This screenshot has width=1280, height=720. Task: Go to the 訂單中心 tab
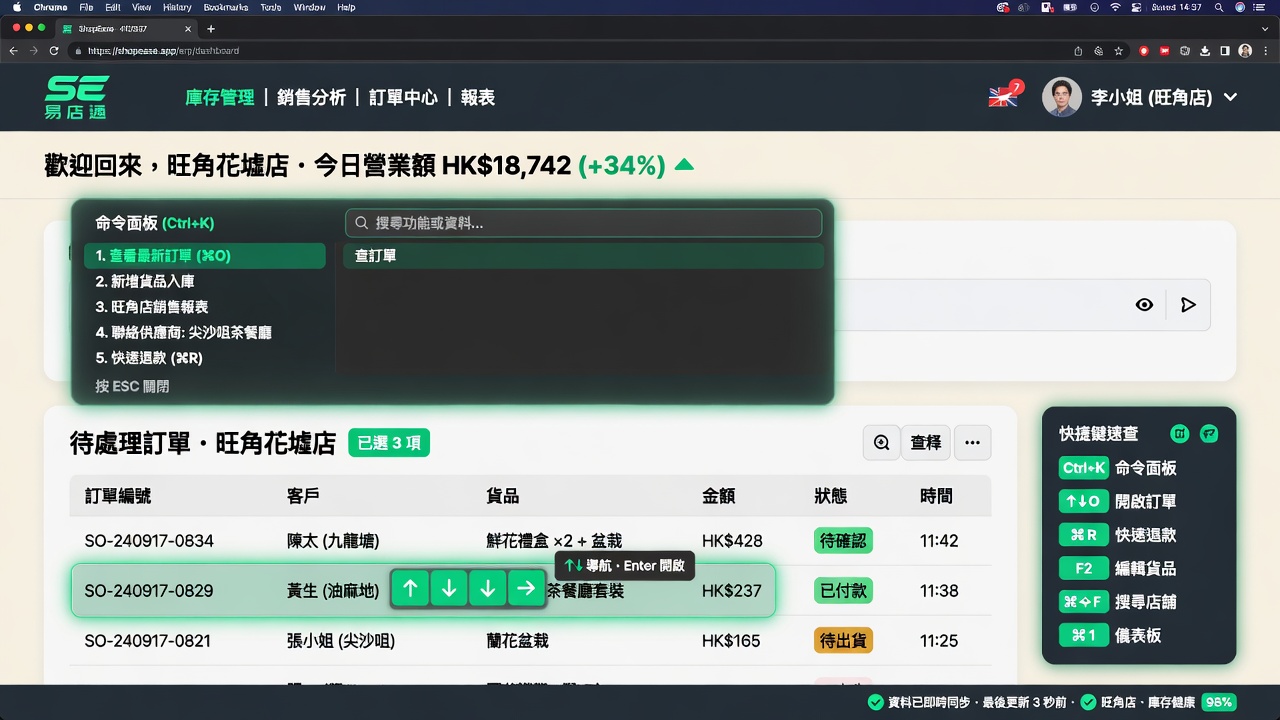click(403, 97)
